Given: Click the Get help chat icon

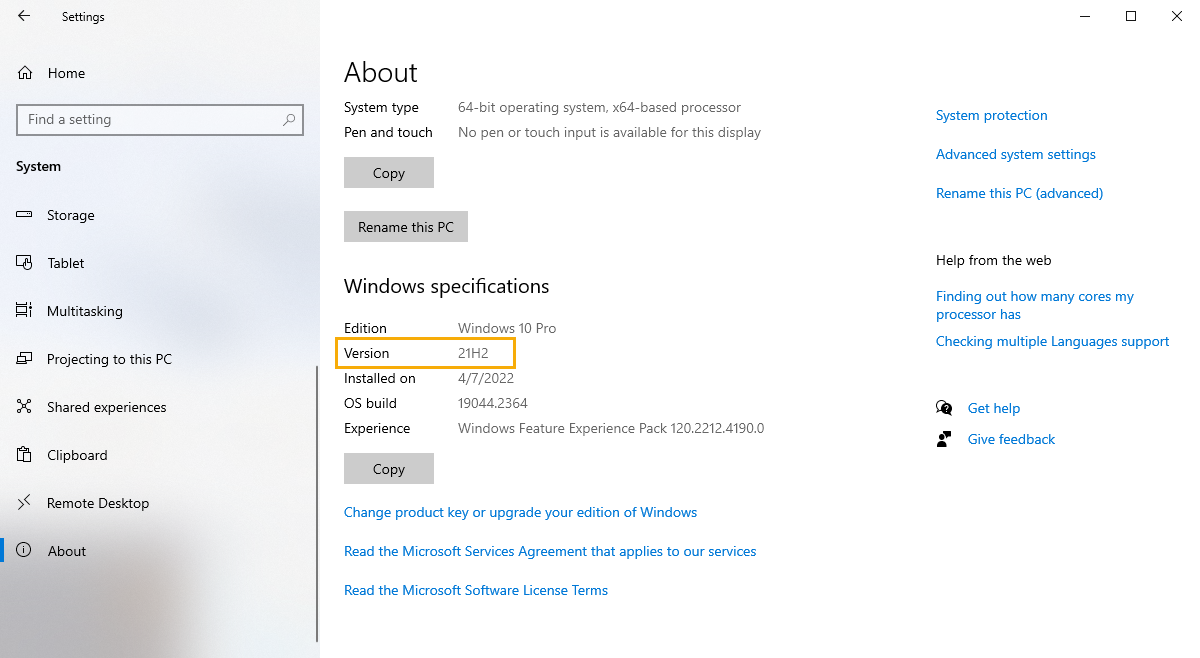Looking at the screenshot, I should 944,408.
